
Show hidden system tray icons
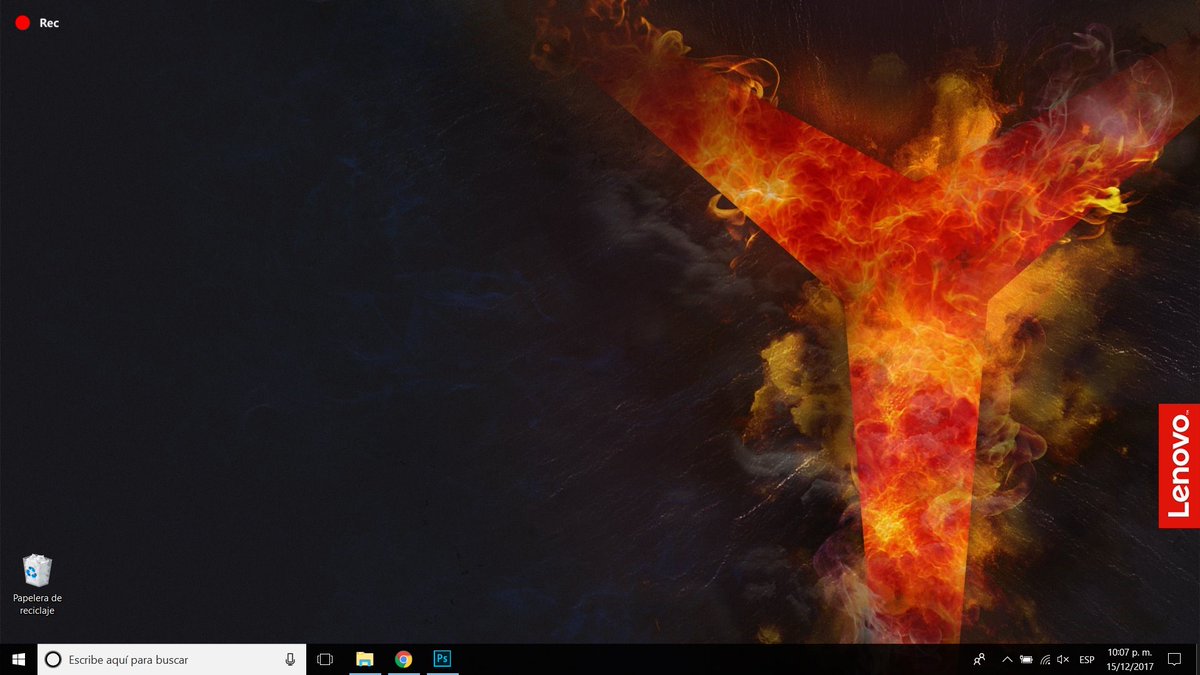pyautogui.click(x=1005, y=659)
